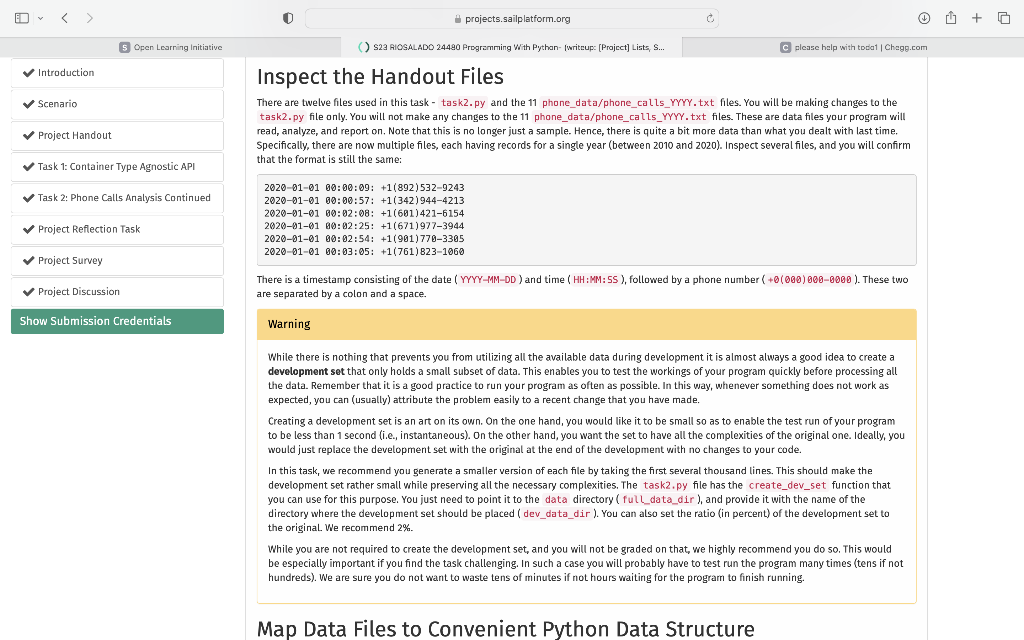
Task: Go forward with the forward arrow
Action: (89, 18)
